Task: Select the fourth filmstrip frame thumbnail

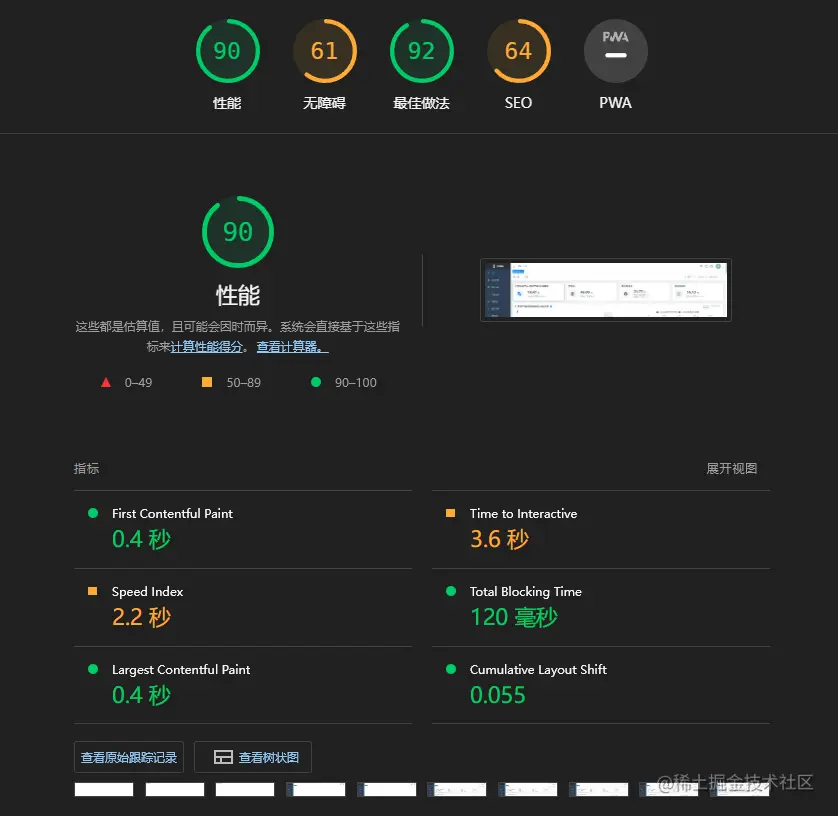Action: click(x=316, y=789)
